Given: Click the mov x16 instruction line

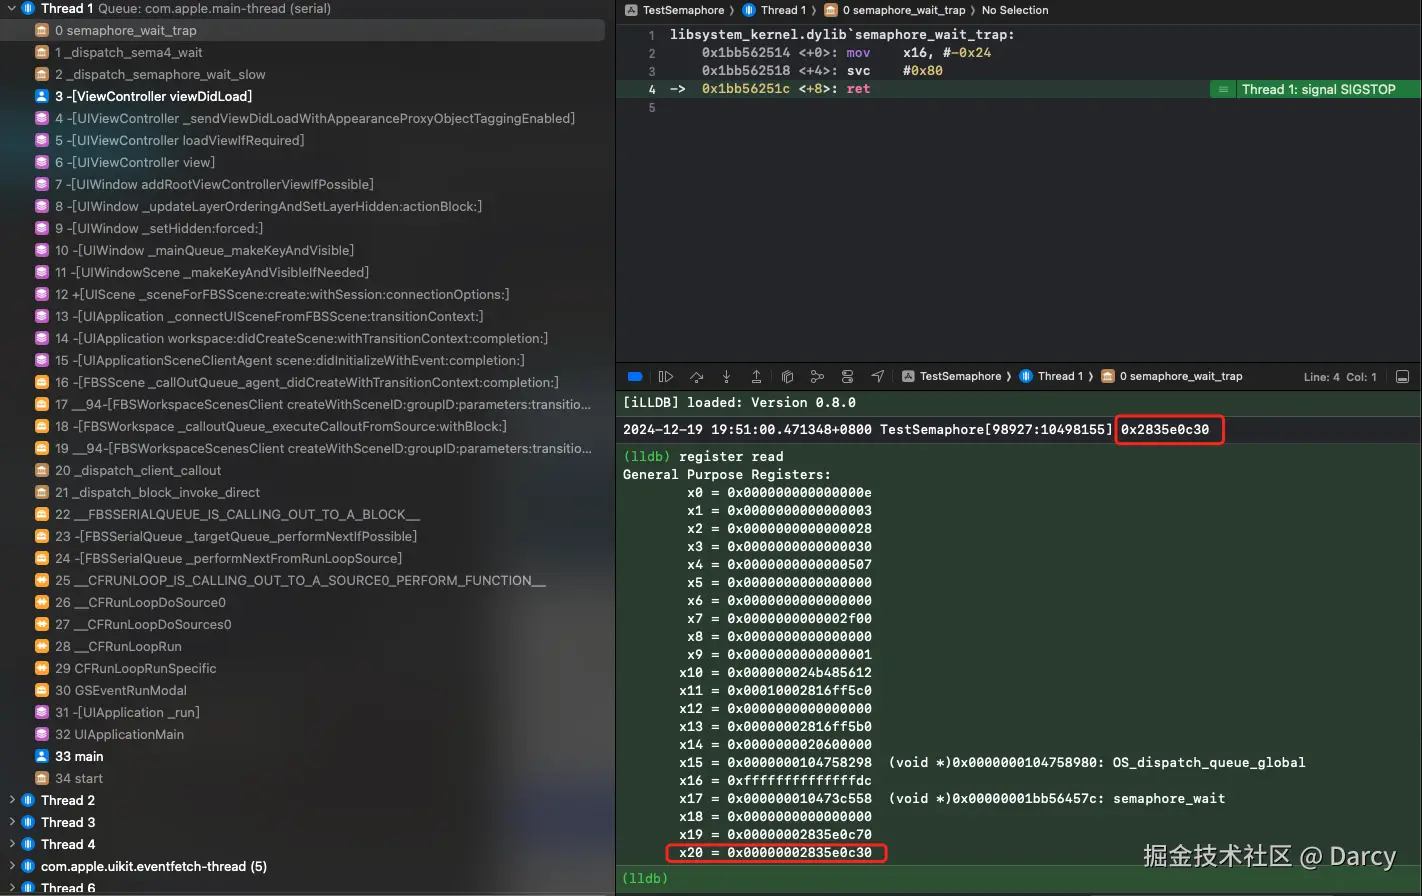Looking at the screenshot, I should tap(846, 53).
